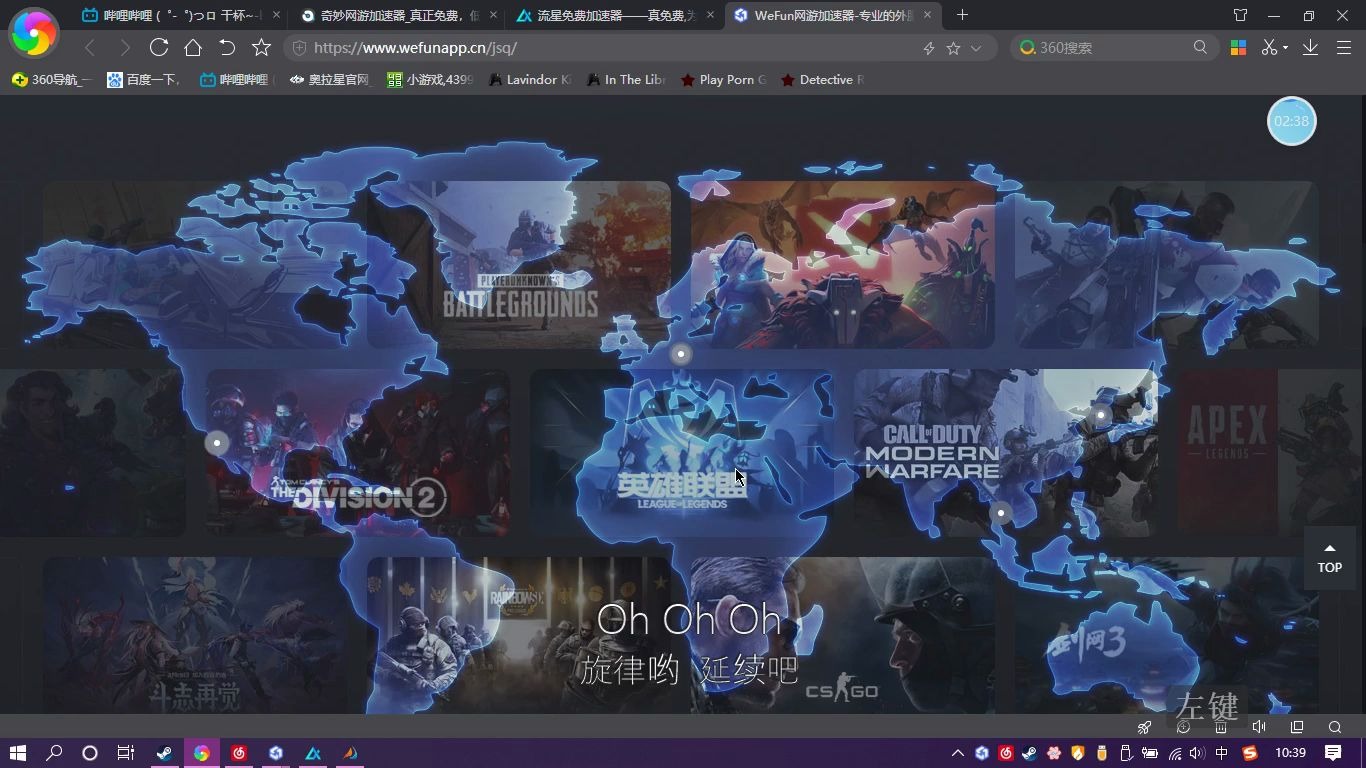Select the Apex Legends game card
Screen dimensions: 1366x768
[x=1270, y=453]
